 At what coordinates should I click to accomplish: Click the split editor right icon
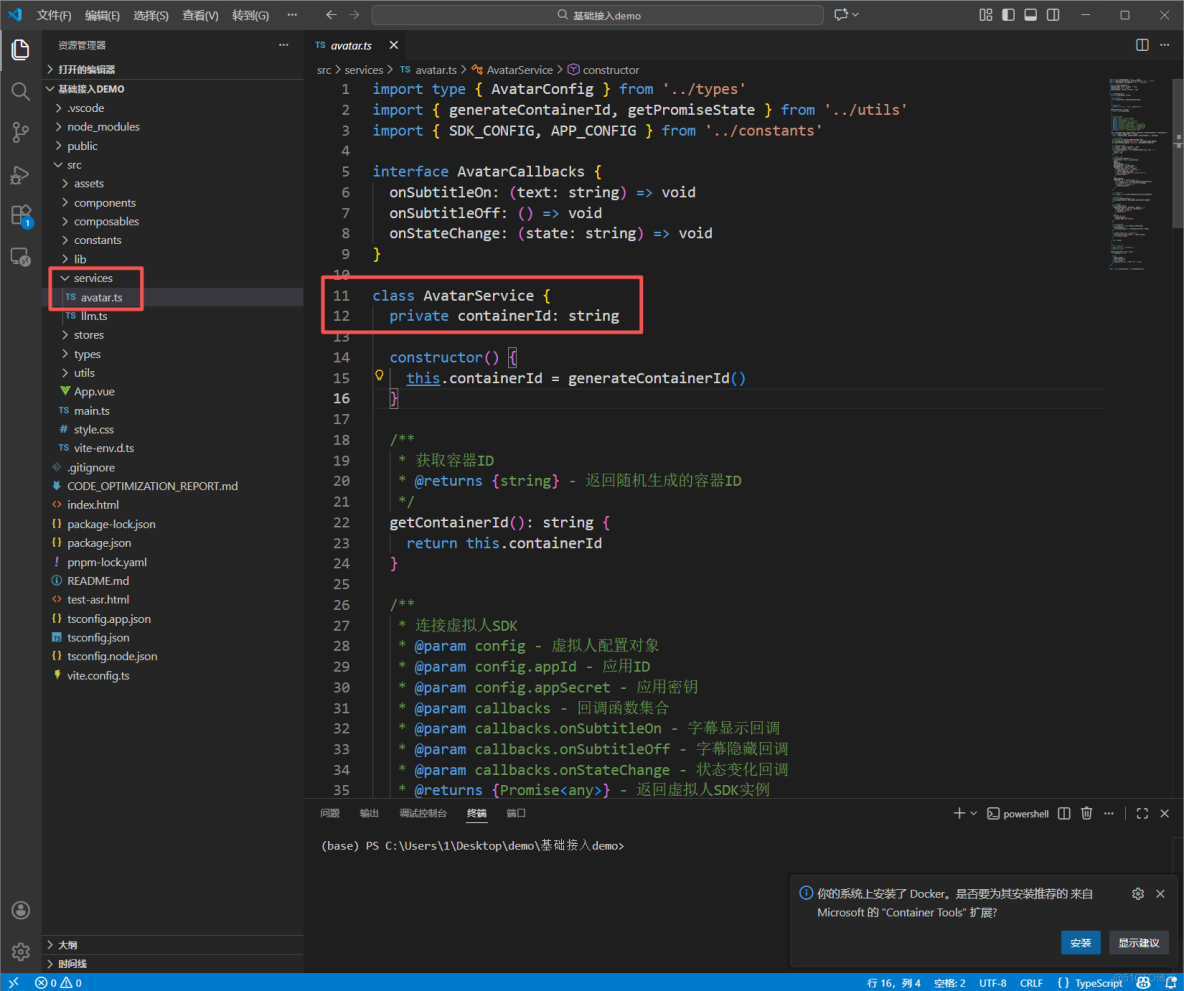(1142, 45)
